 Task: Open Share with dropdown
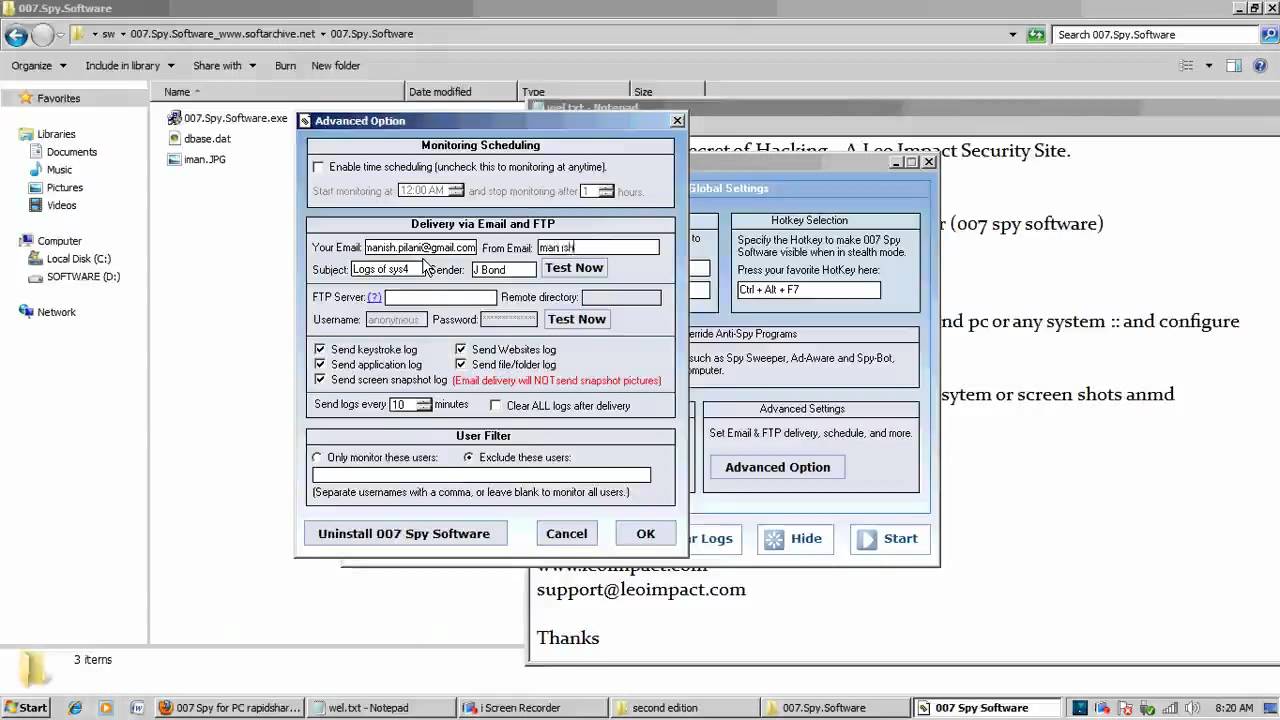(x=224, y=66)
